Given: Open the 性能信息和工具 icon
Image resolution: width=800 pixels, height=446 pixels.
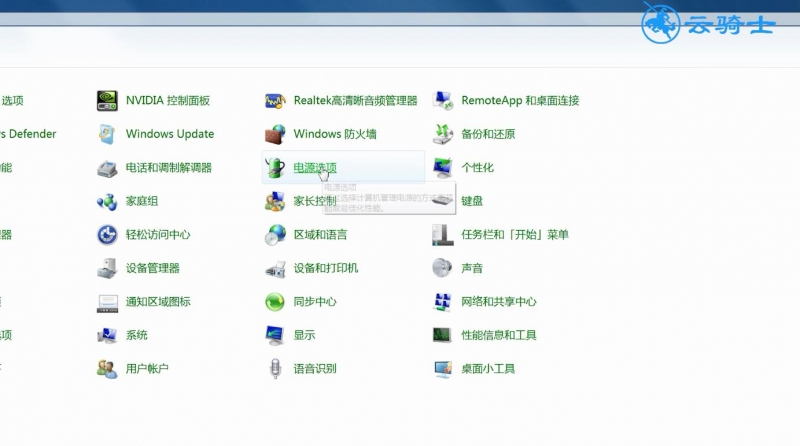Looking at the screenshot, I should pos(443,335).
